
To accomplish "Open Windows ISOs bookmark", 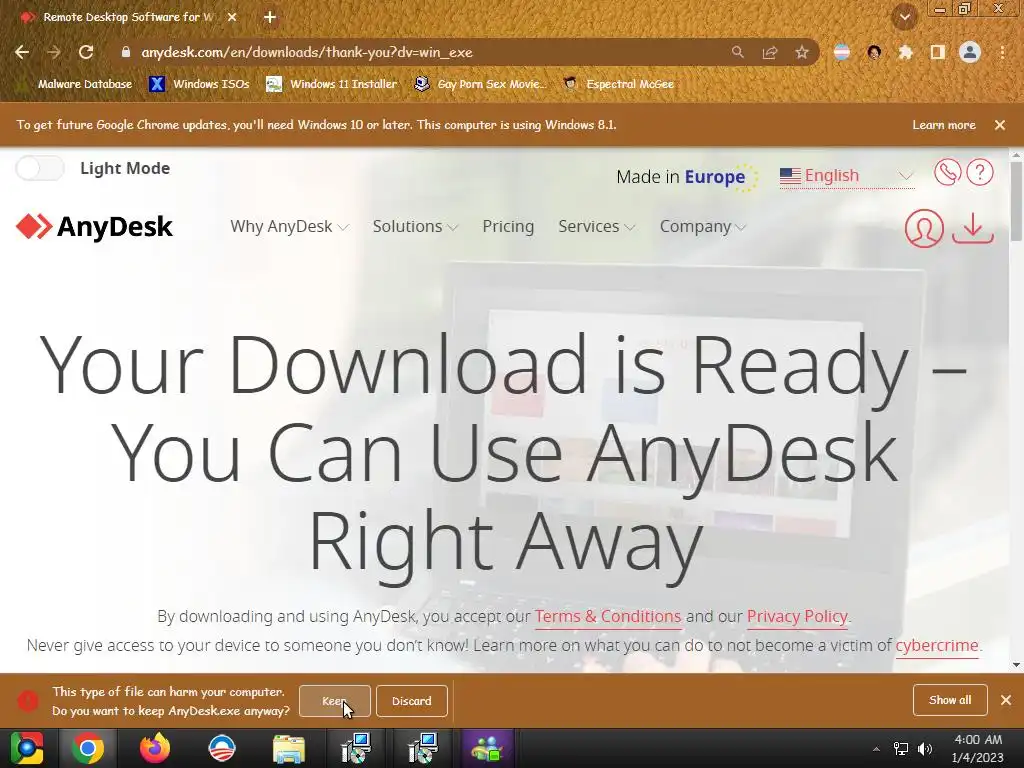I will [x=199, y=84].
